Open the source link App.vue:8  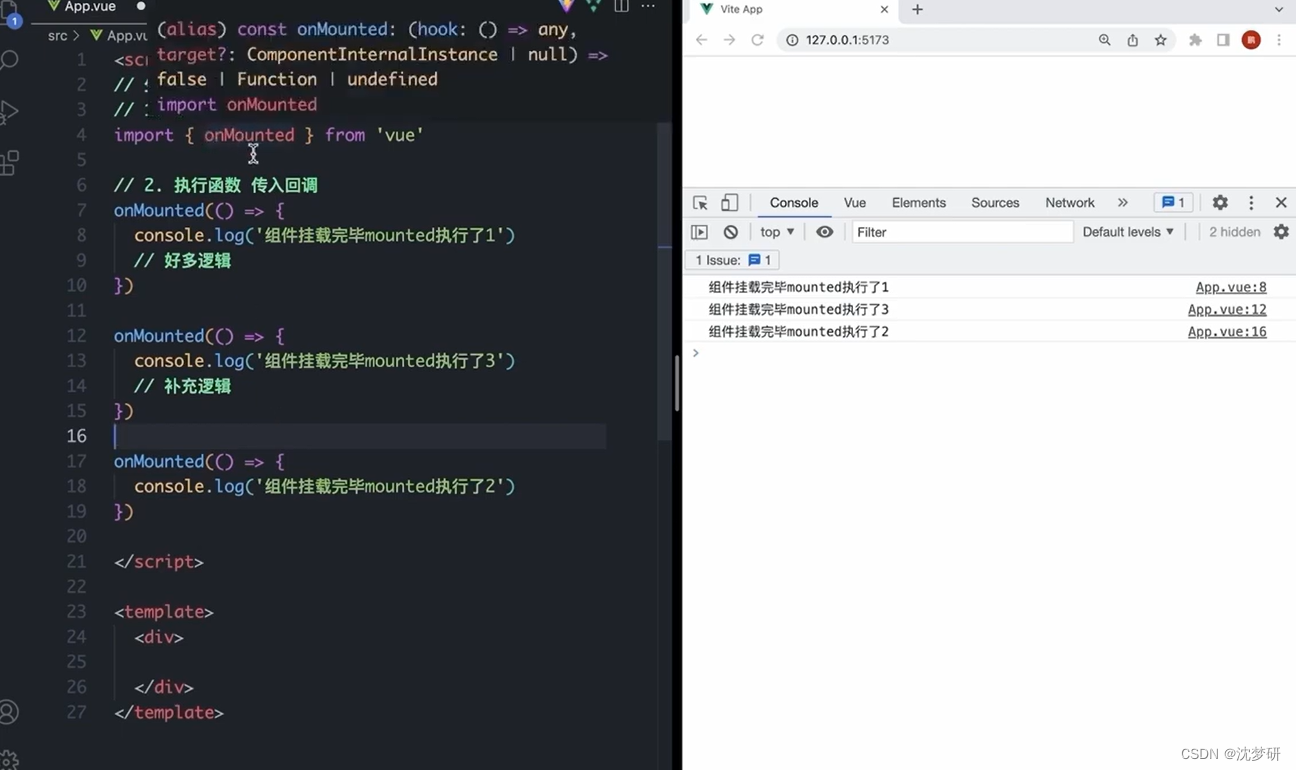pyautogui.click(x=1231, y=288)
